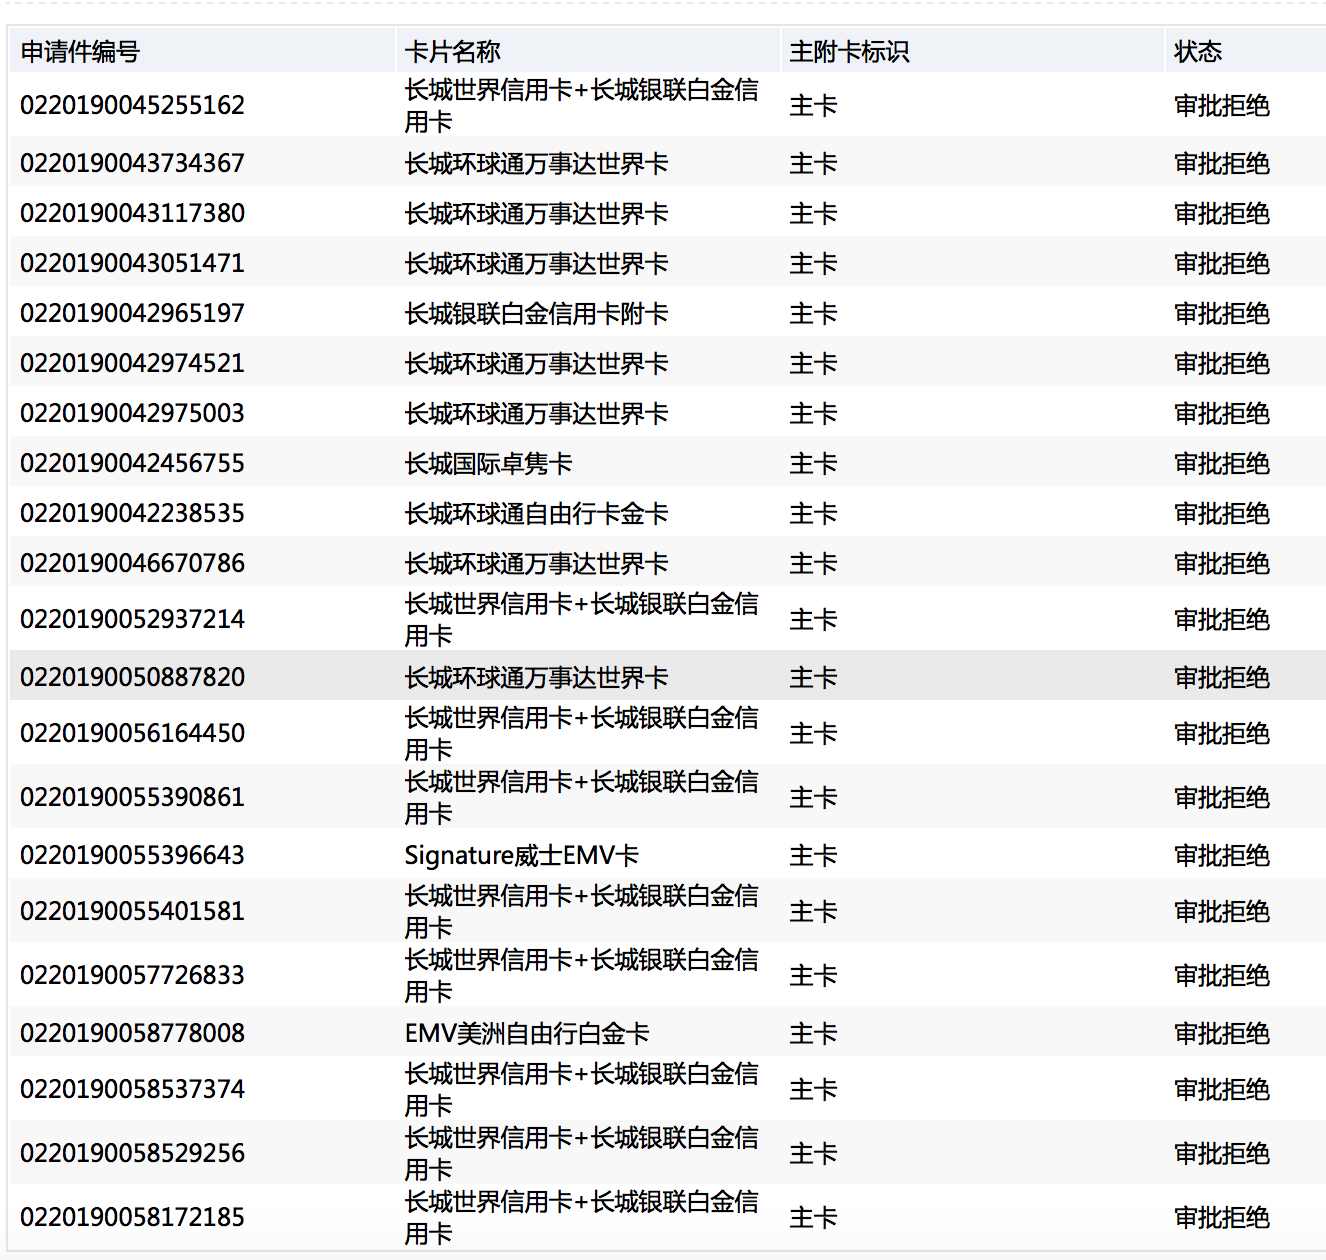Click the card name in row 0220190057726833
The width and height of the screenshot is (1326, 1260).
[580, 975]
